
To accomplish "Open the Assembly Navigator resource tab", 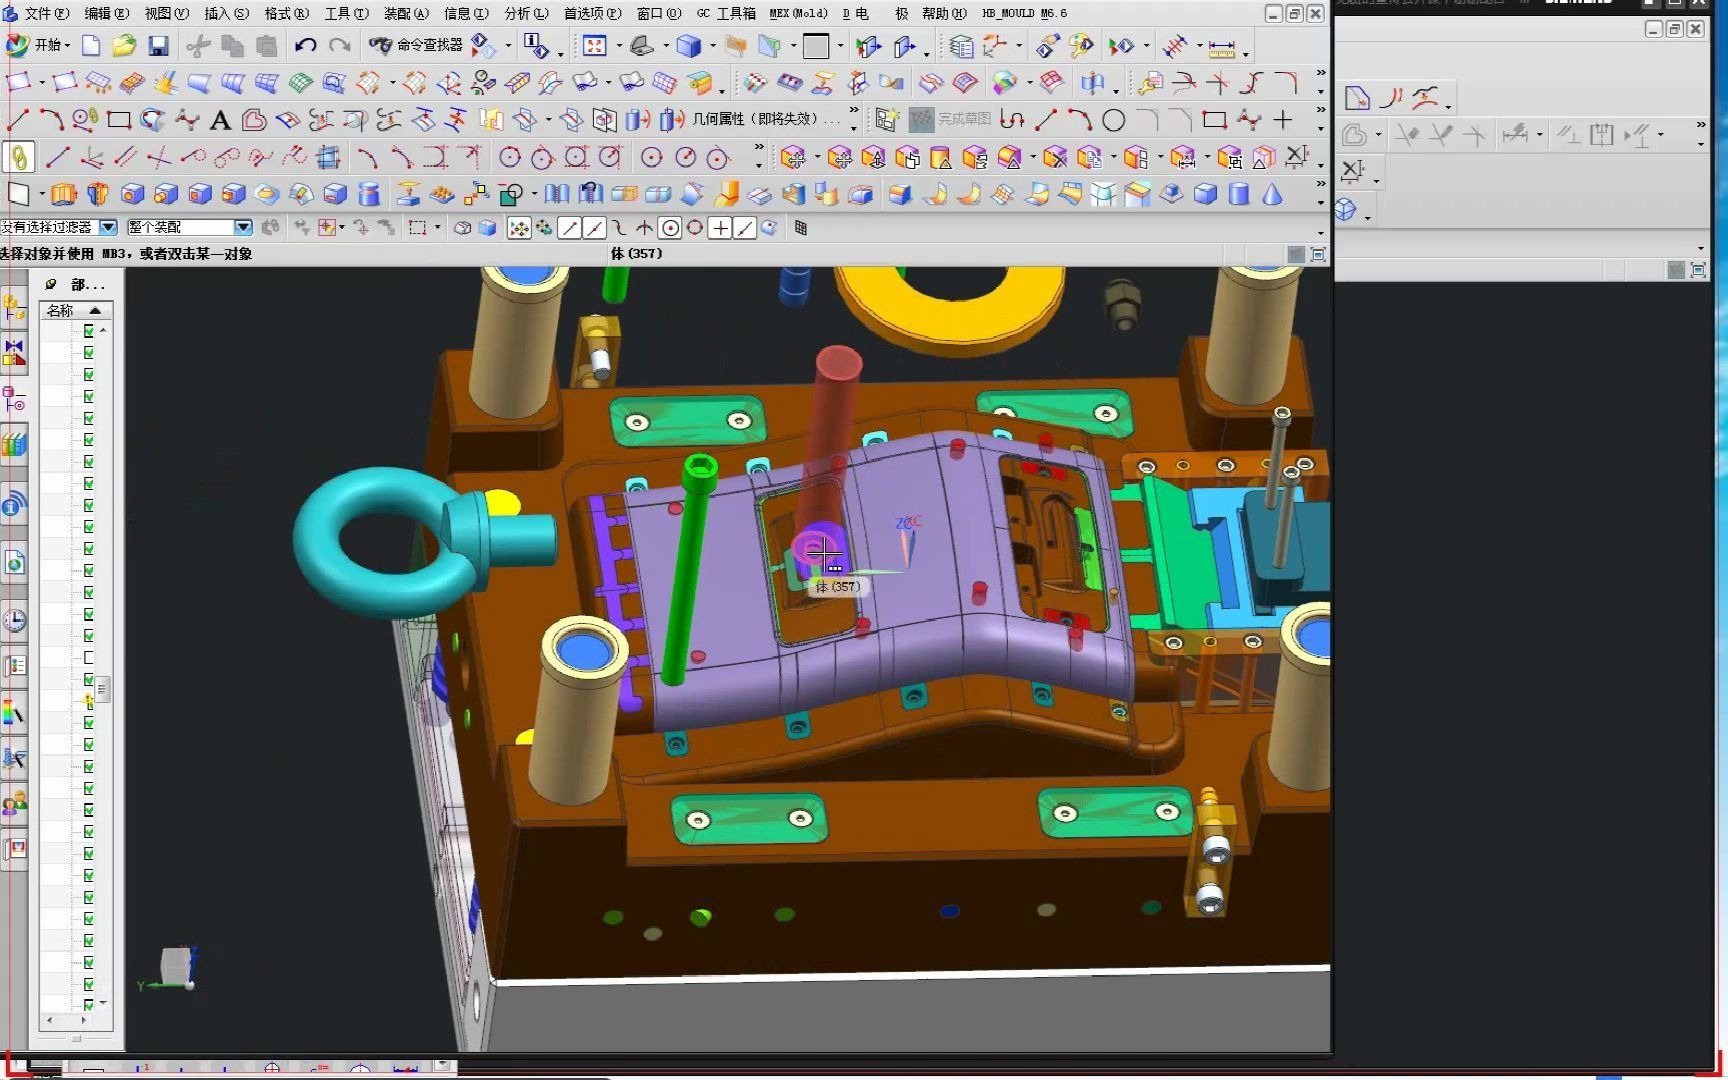I will click(x=14, y=307).
